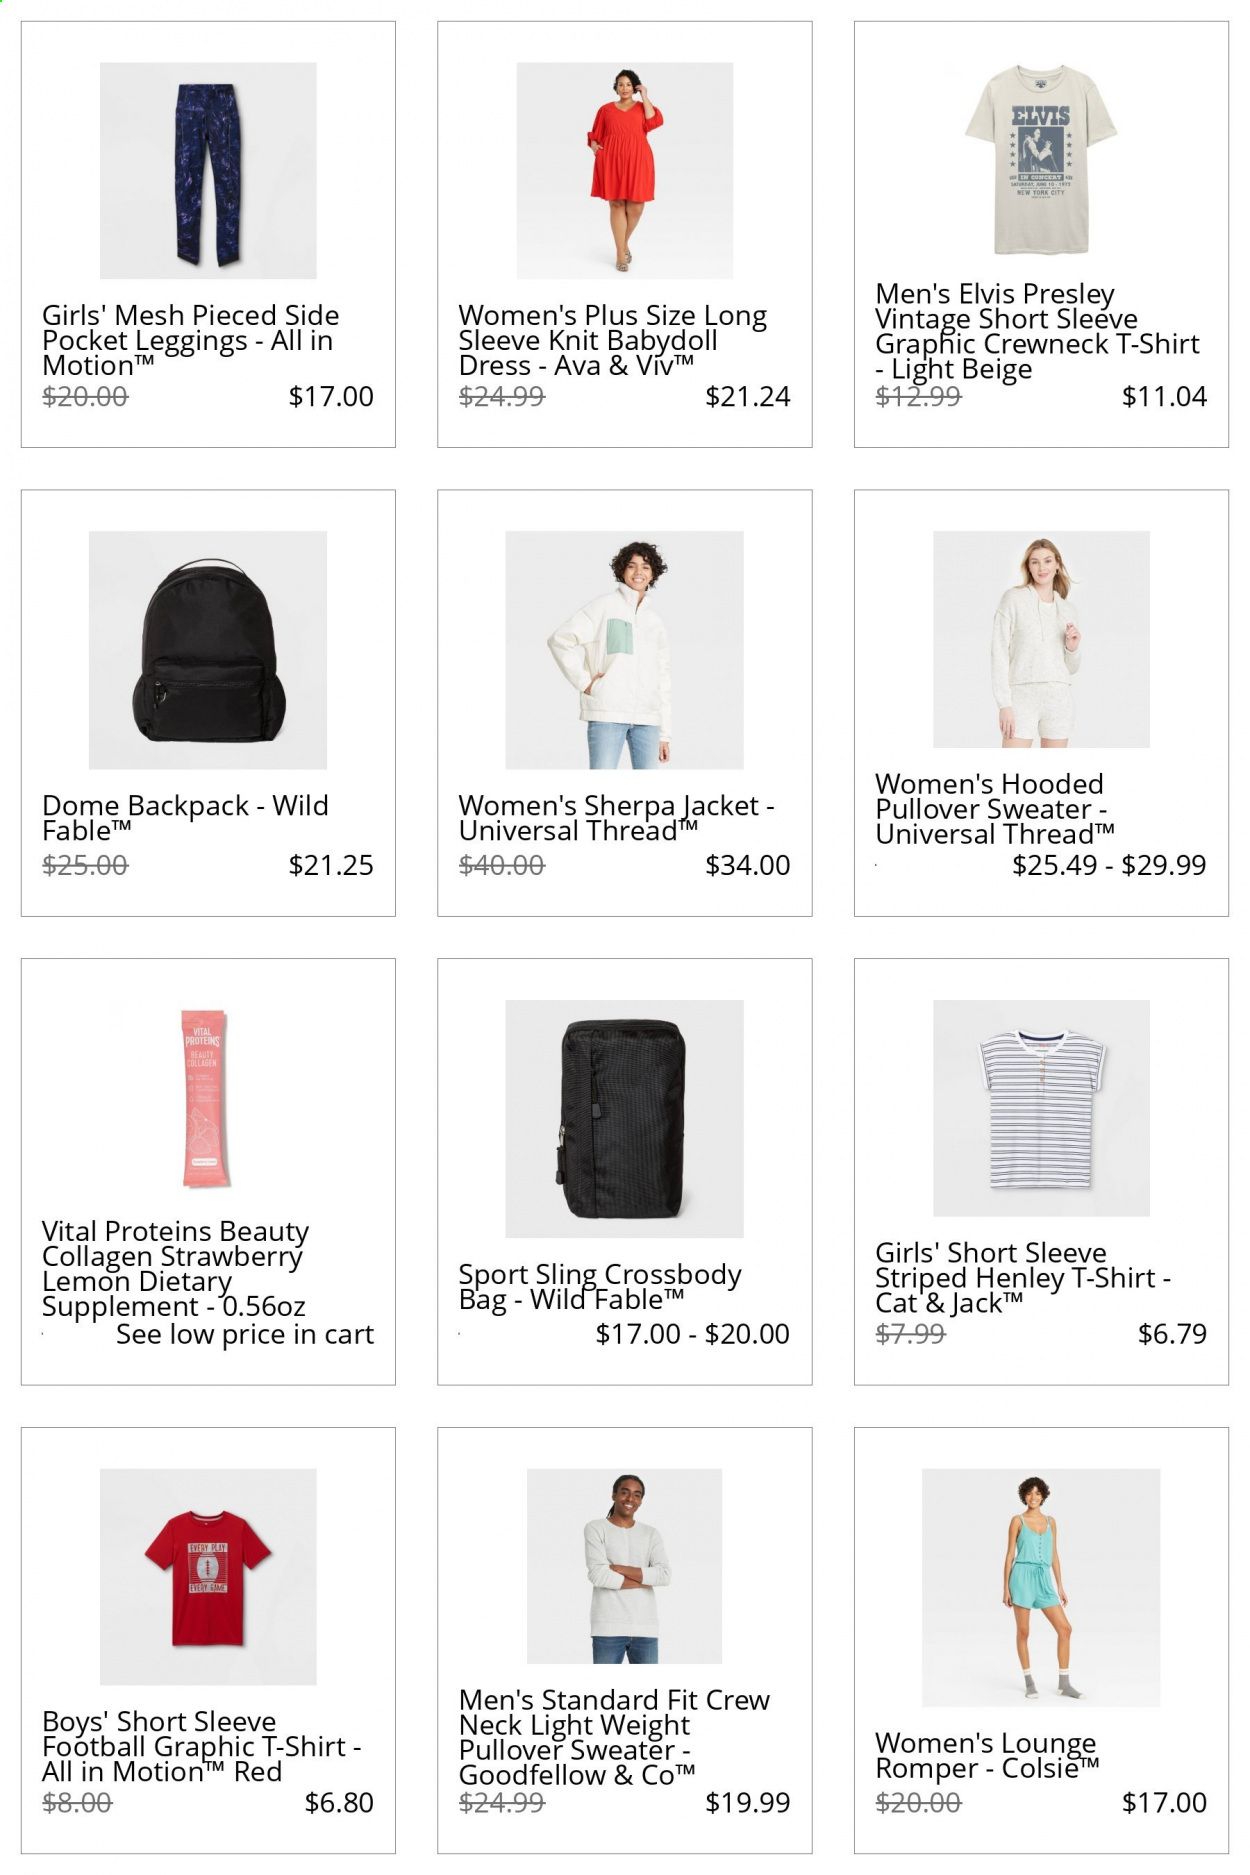This screenshot has width=1250, height=1875.
Task: Click the red Football Graphic T-Shirt image
Action: tap(208, 1577)
